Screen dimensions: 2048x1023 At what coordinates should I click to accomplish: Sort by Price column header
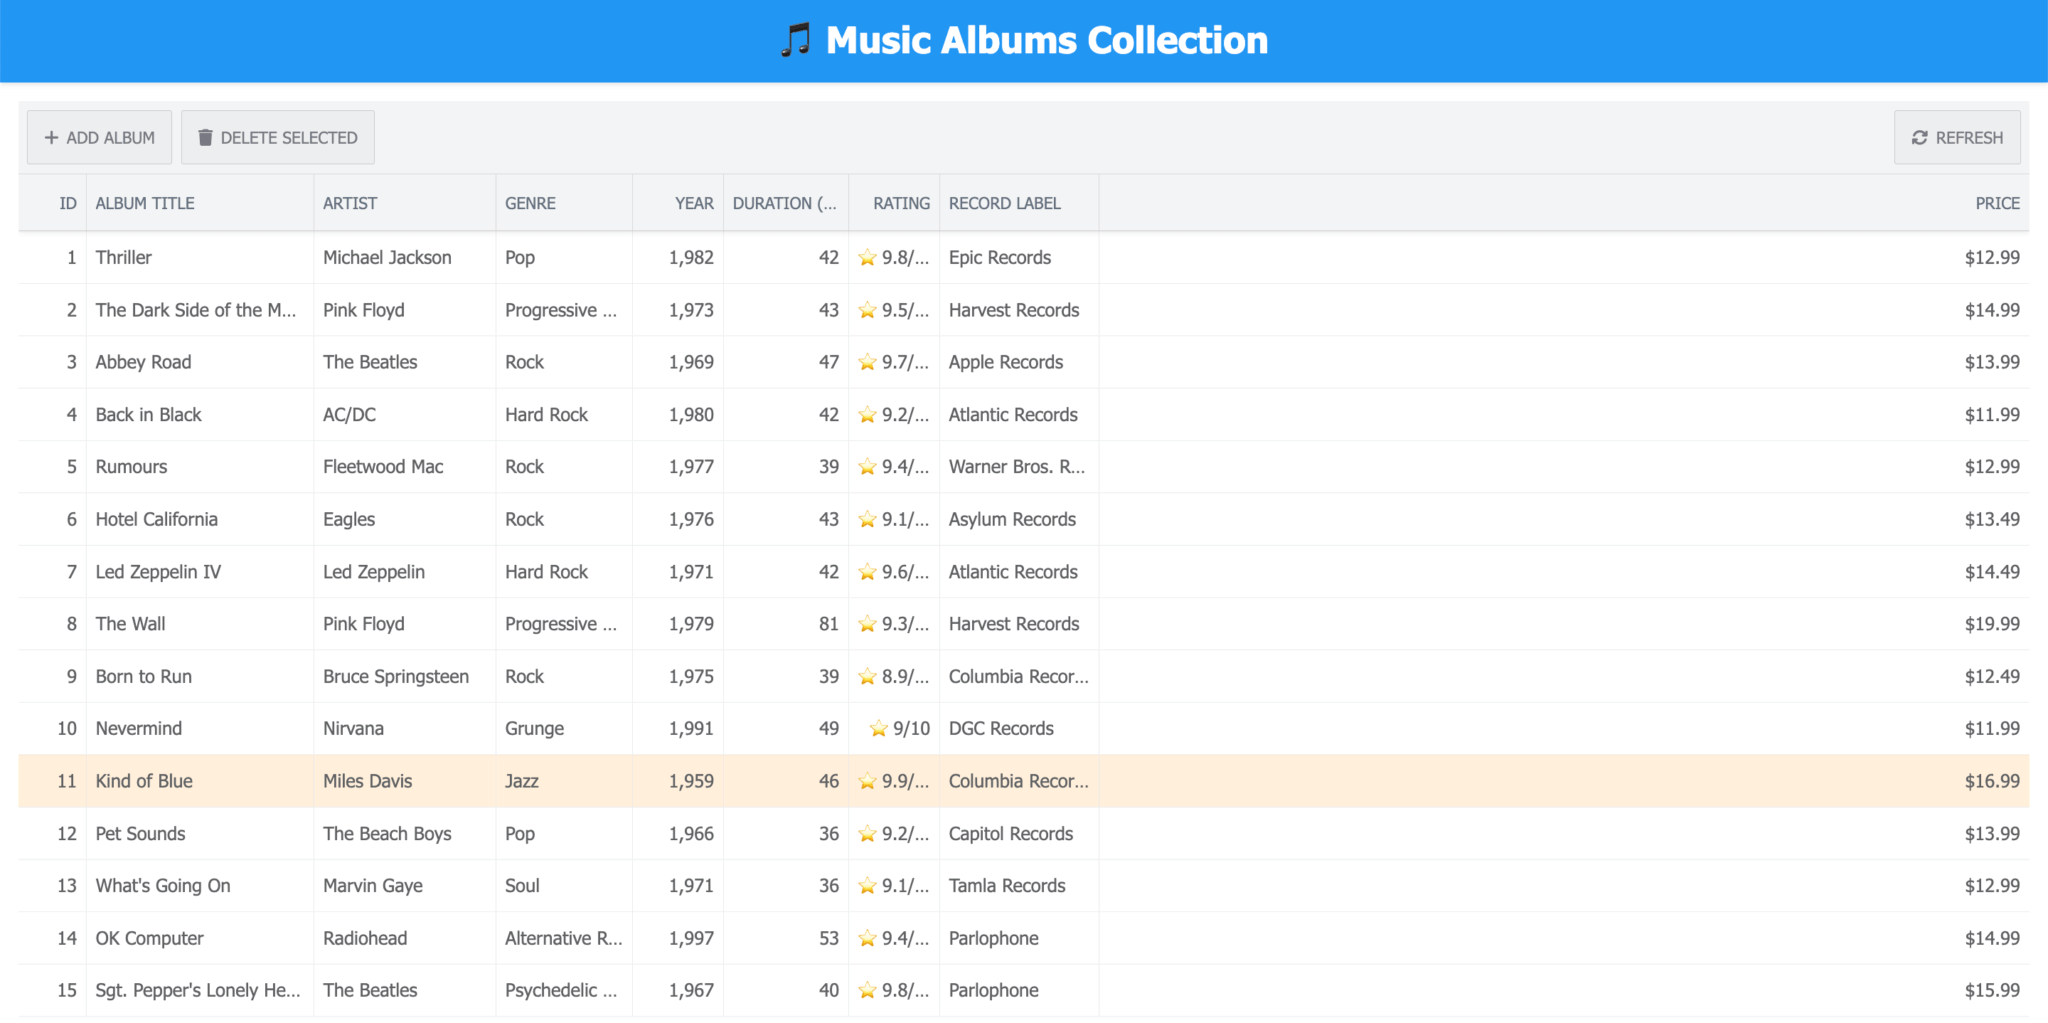point(1564,203)
